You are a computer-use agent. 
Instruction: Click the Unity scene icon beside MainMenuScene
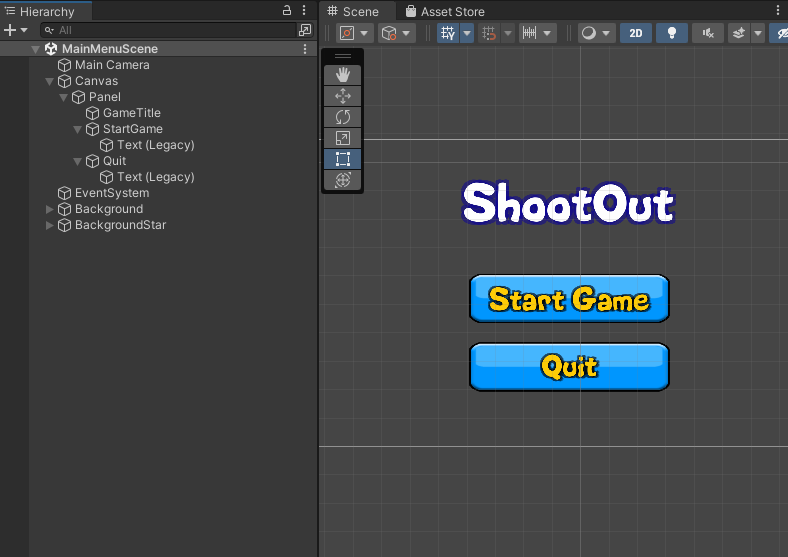pyautogui.click(x=51, y=49)
